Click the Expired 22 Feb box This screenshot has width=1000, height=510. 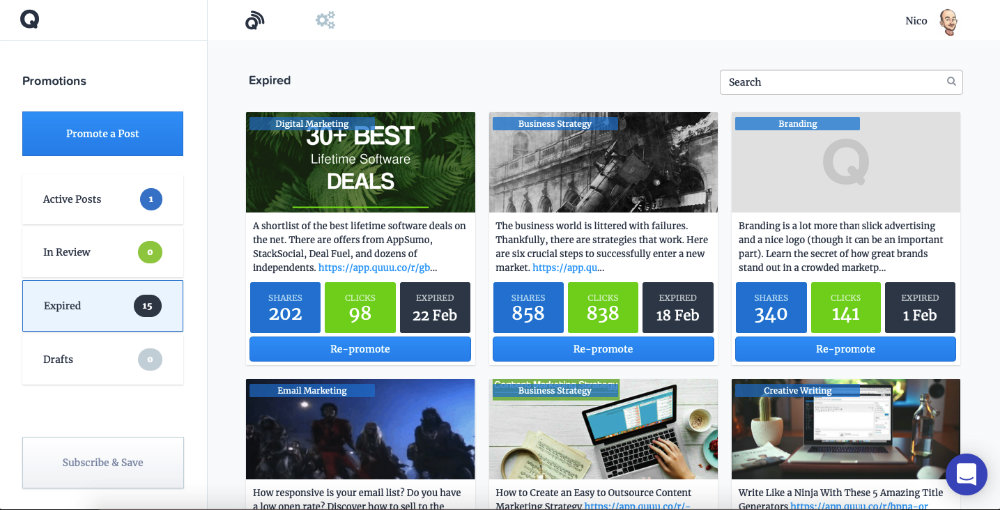pos(435,307)
